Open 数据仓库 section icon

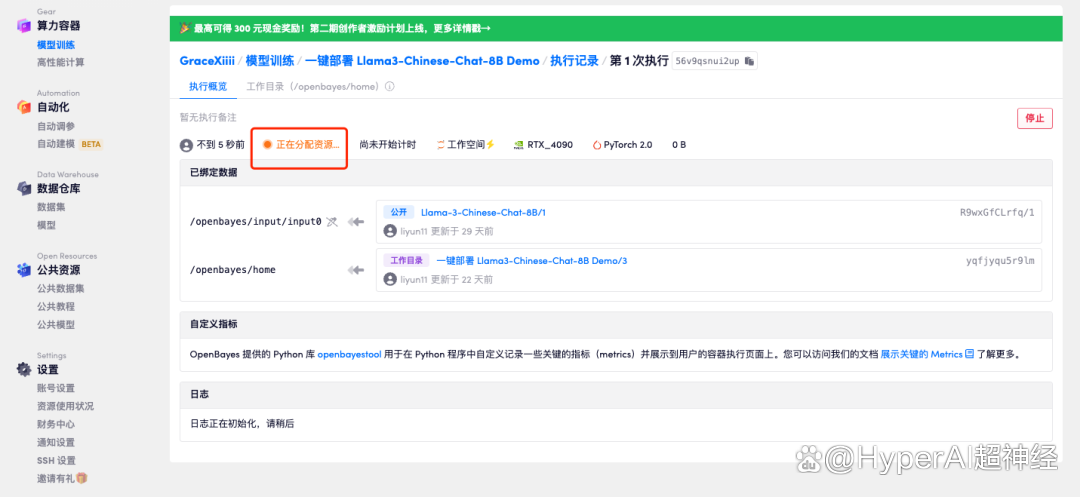[x=24, y=189]
